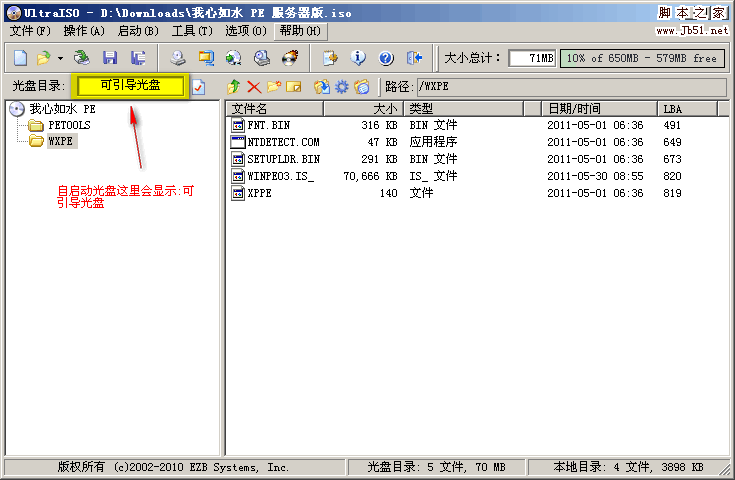This screenshot has width=735, height=480.
Task: Click the Up one folder icon
Action: tap(233, 87)
